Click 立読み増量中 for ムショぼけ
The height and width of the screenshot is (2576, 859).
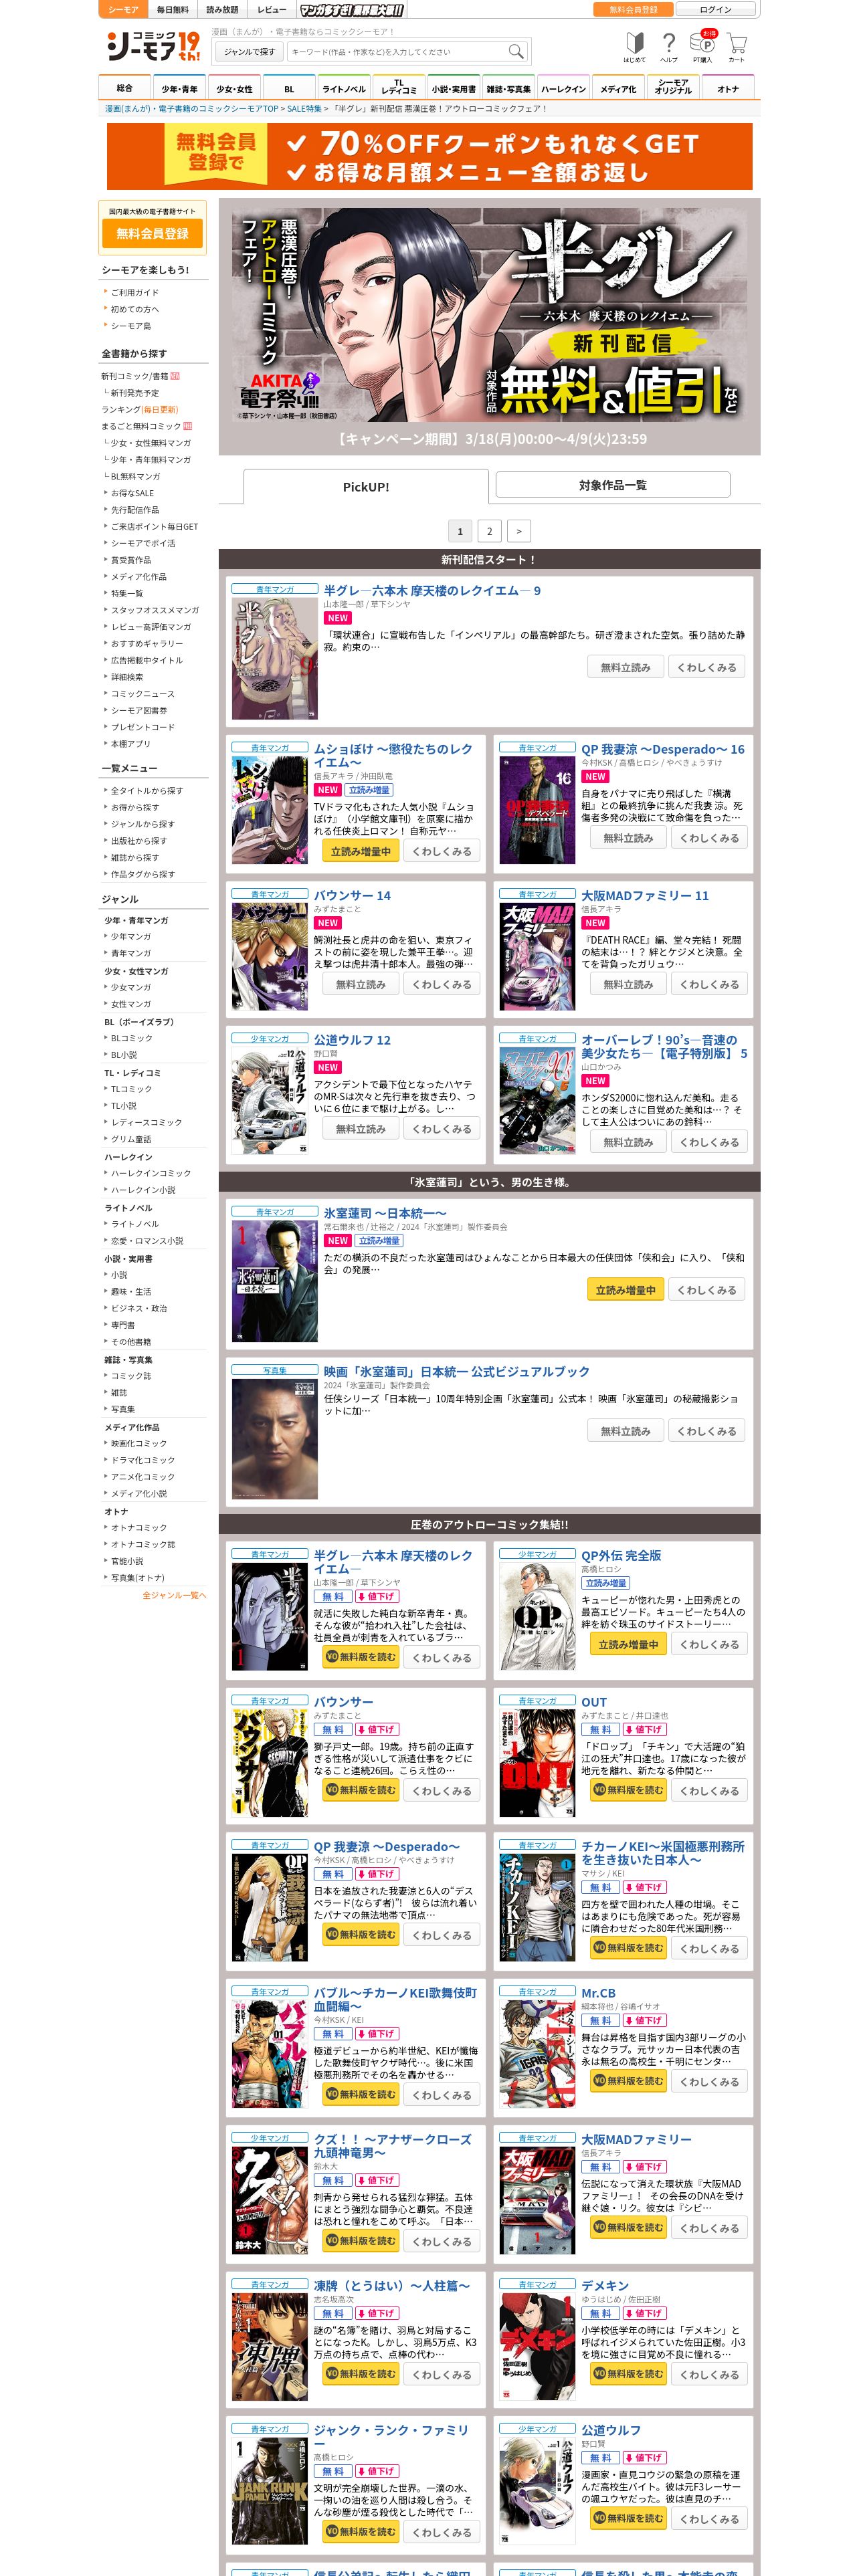(360, 851)
